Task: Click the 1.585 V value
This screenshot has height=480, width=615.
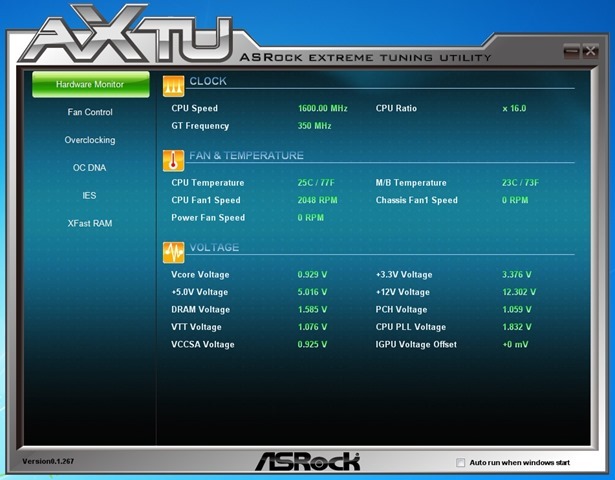Action: (312, 309)
